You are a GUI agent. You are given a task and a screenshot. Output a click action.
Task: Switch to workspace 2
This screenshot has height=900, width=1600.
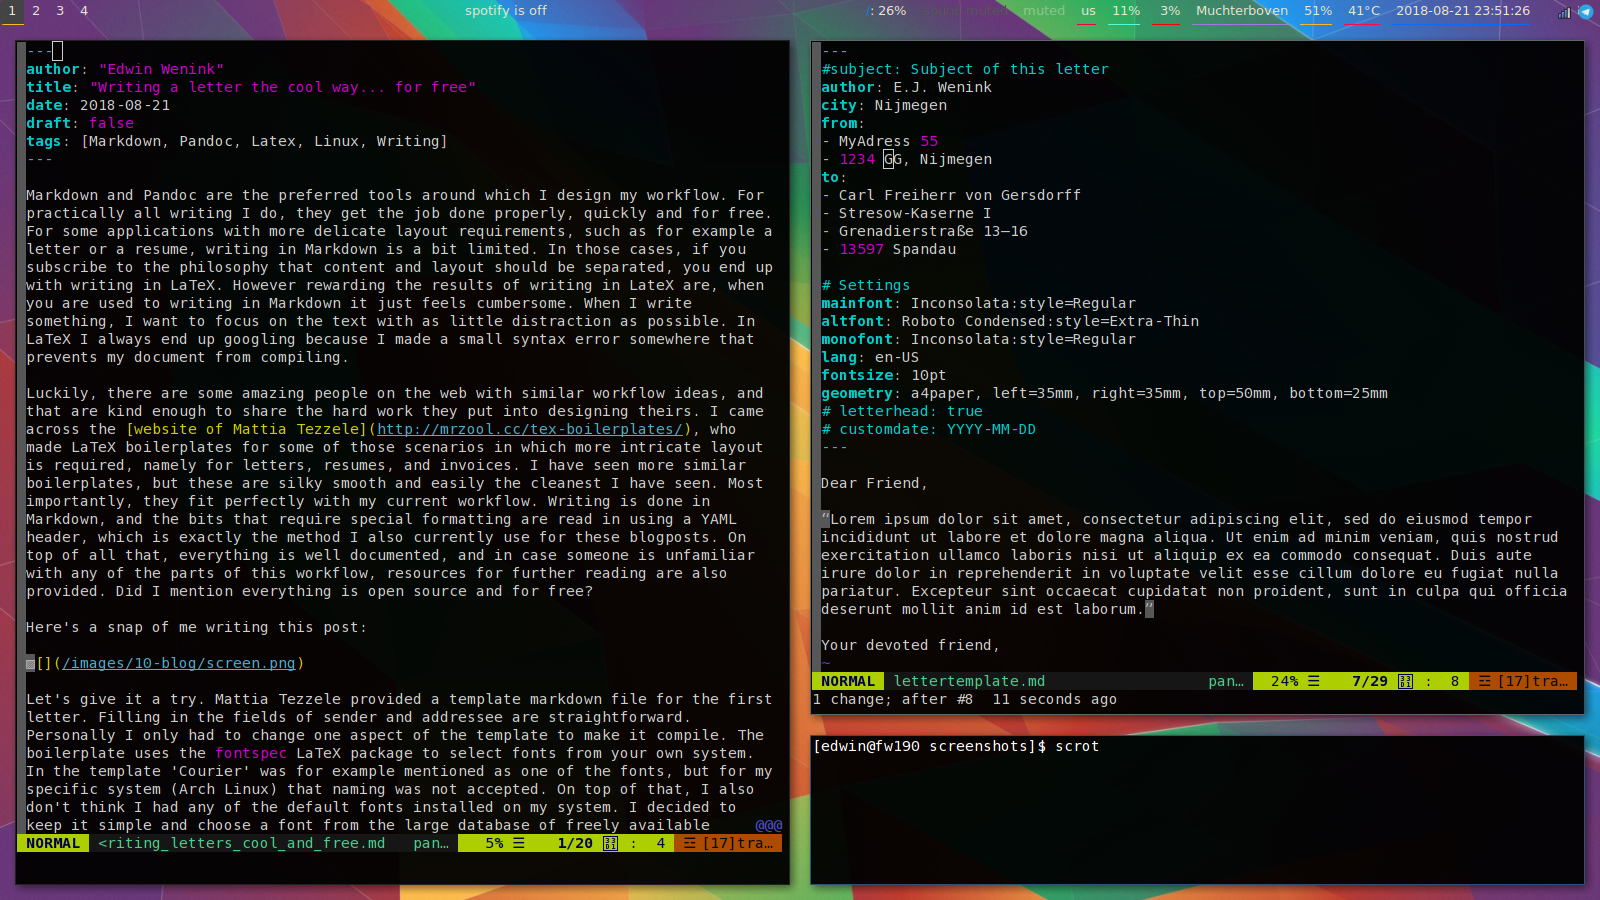(36, 11)
